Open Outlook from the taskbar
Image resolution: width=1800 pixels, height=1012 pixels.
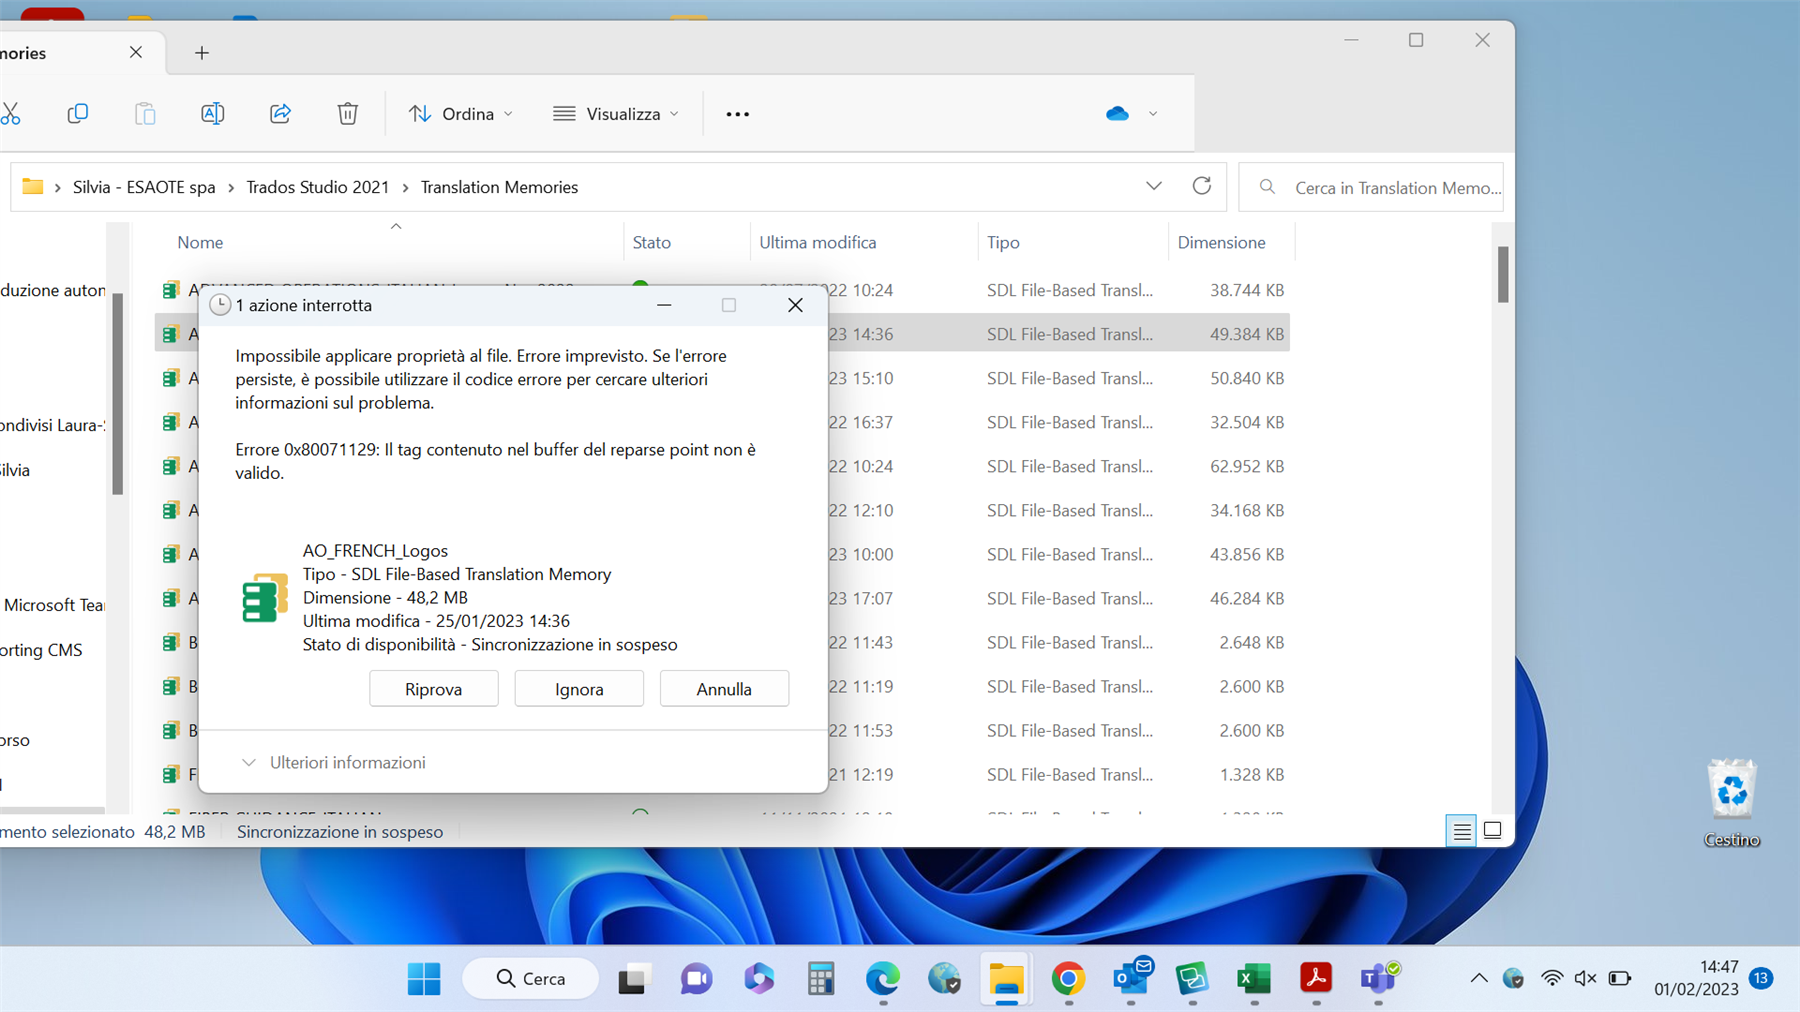[1131, 977]
